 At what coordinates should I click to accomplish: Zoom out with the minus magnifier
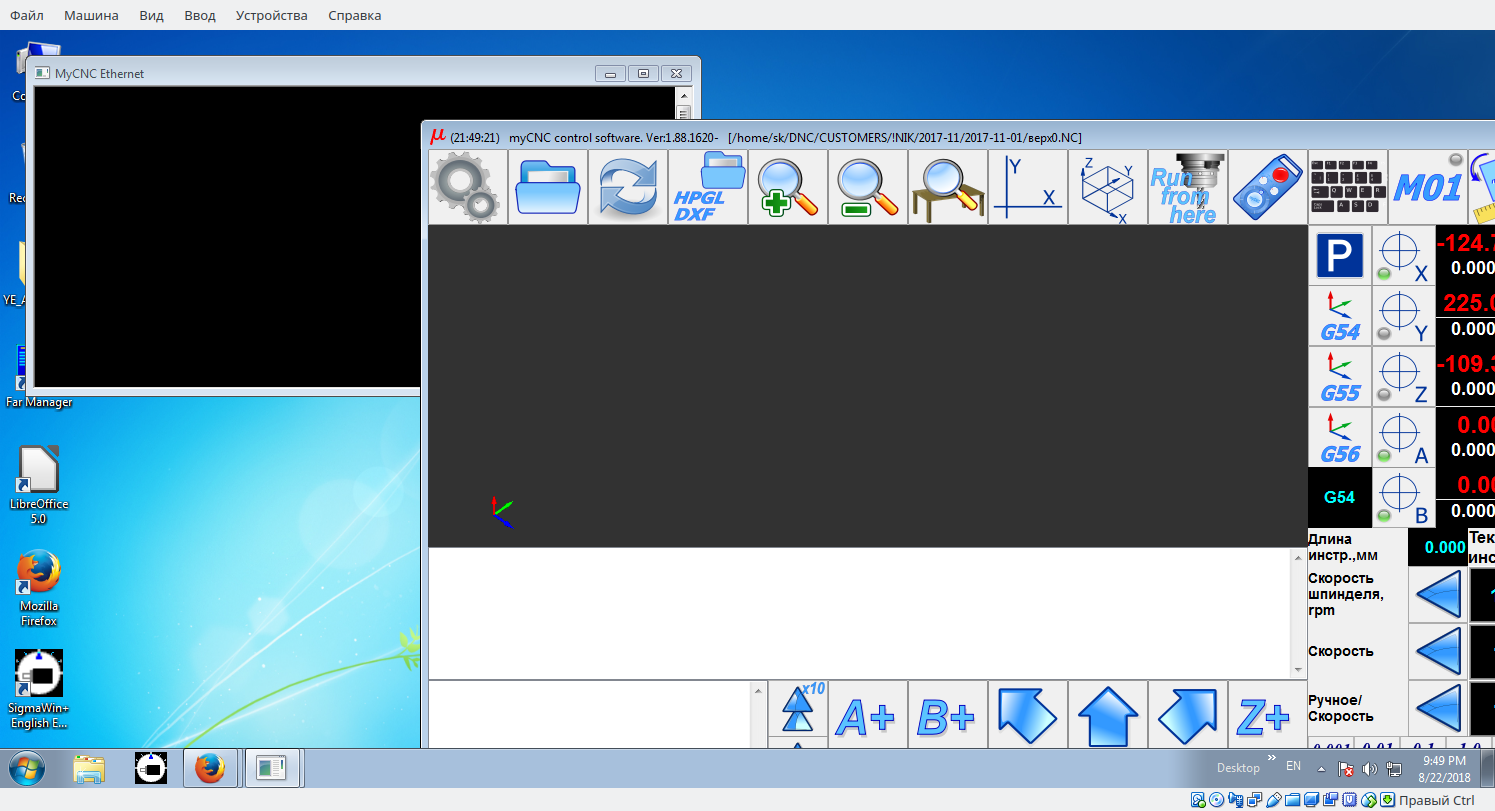pos(867,187)
